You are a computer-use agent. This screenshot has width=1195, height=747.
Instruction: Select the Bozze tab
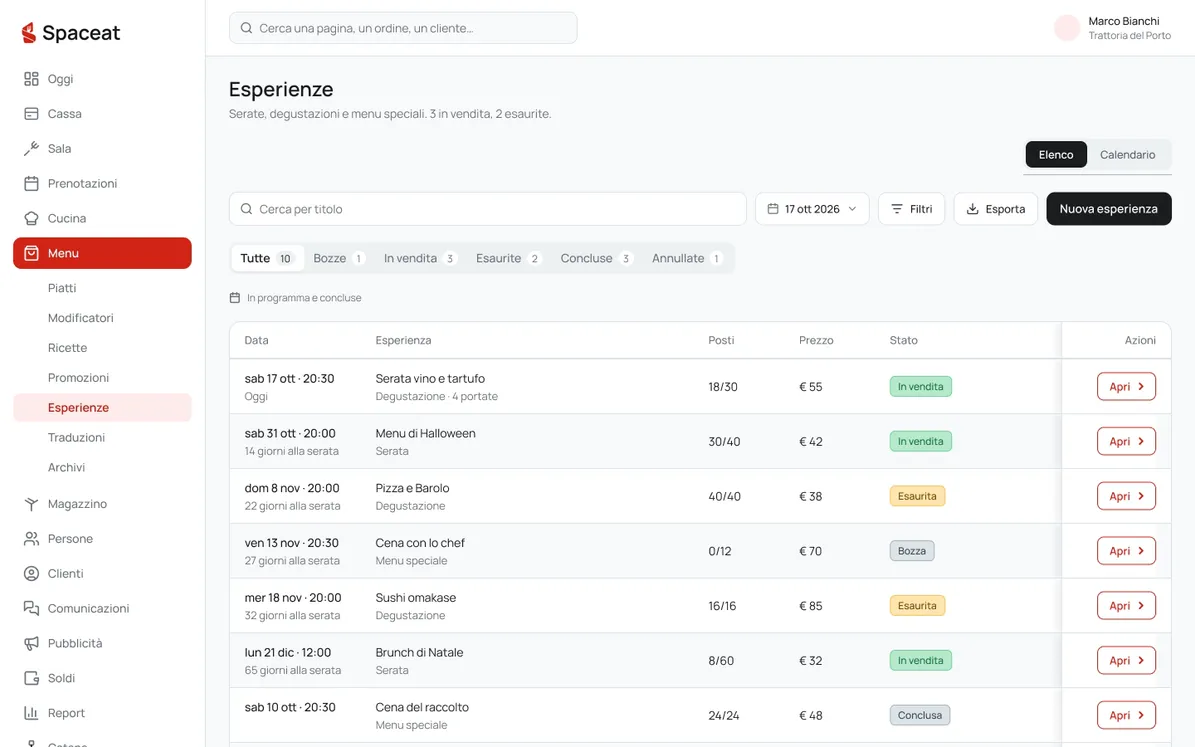(x=338, y=258)
